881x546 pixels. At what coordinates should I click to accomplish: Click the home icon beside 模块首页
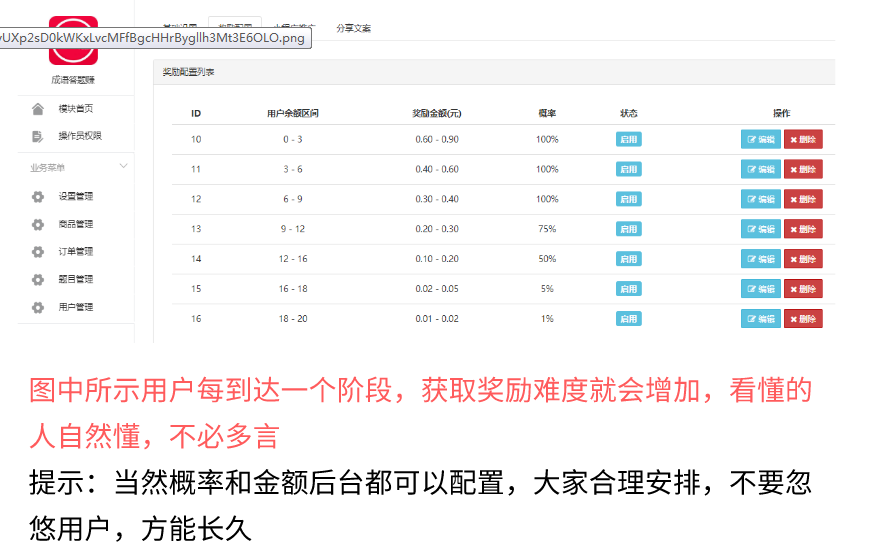coord(38,109)
